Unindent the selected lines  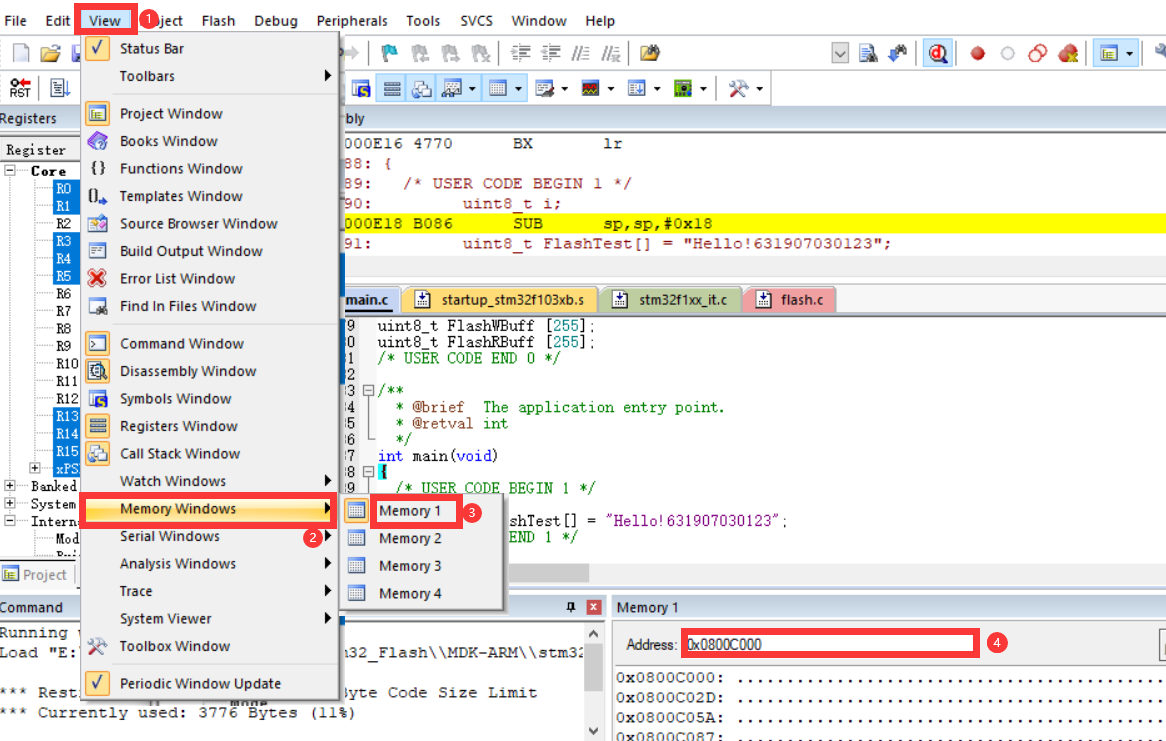point(551,53)
